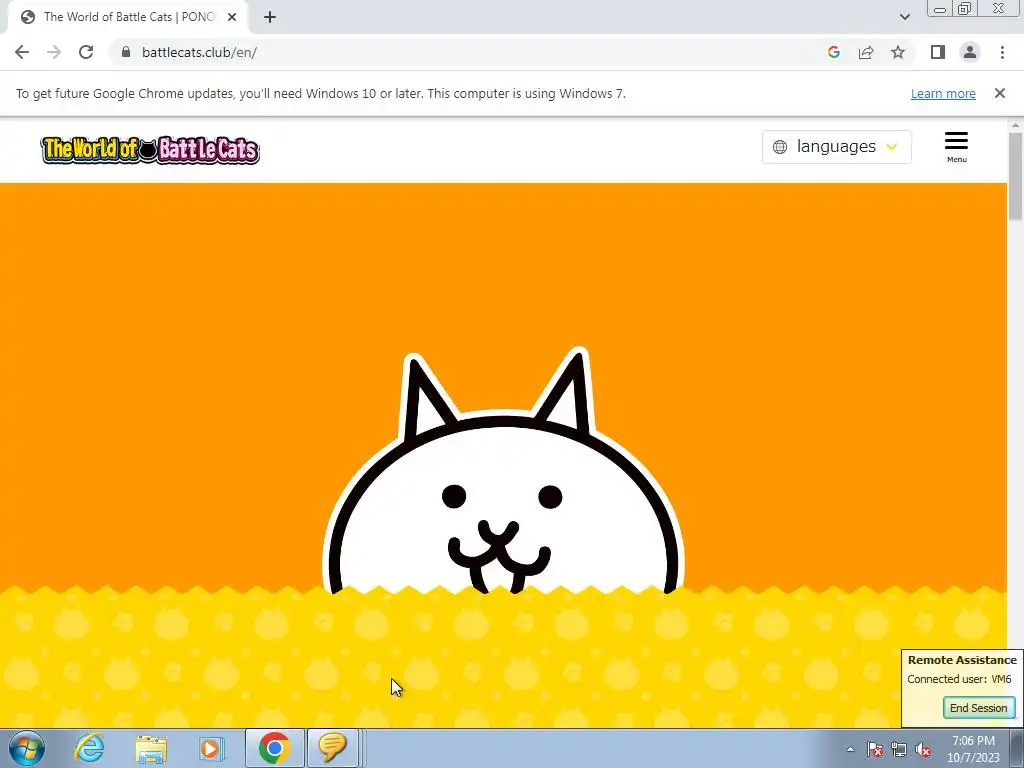Toggle the Chrome side panel icon
The width and height of the screenshot is (1024, 768).
938,52
